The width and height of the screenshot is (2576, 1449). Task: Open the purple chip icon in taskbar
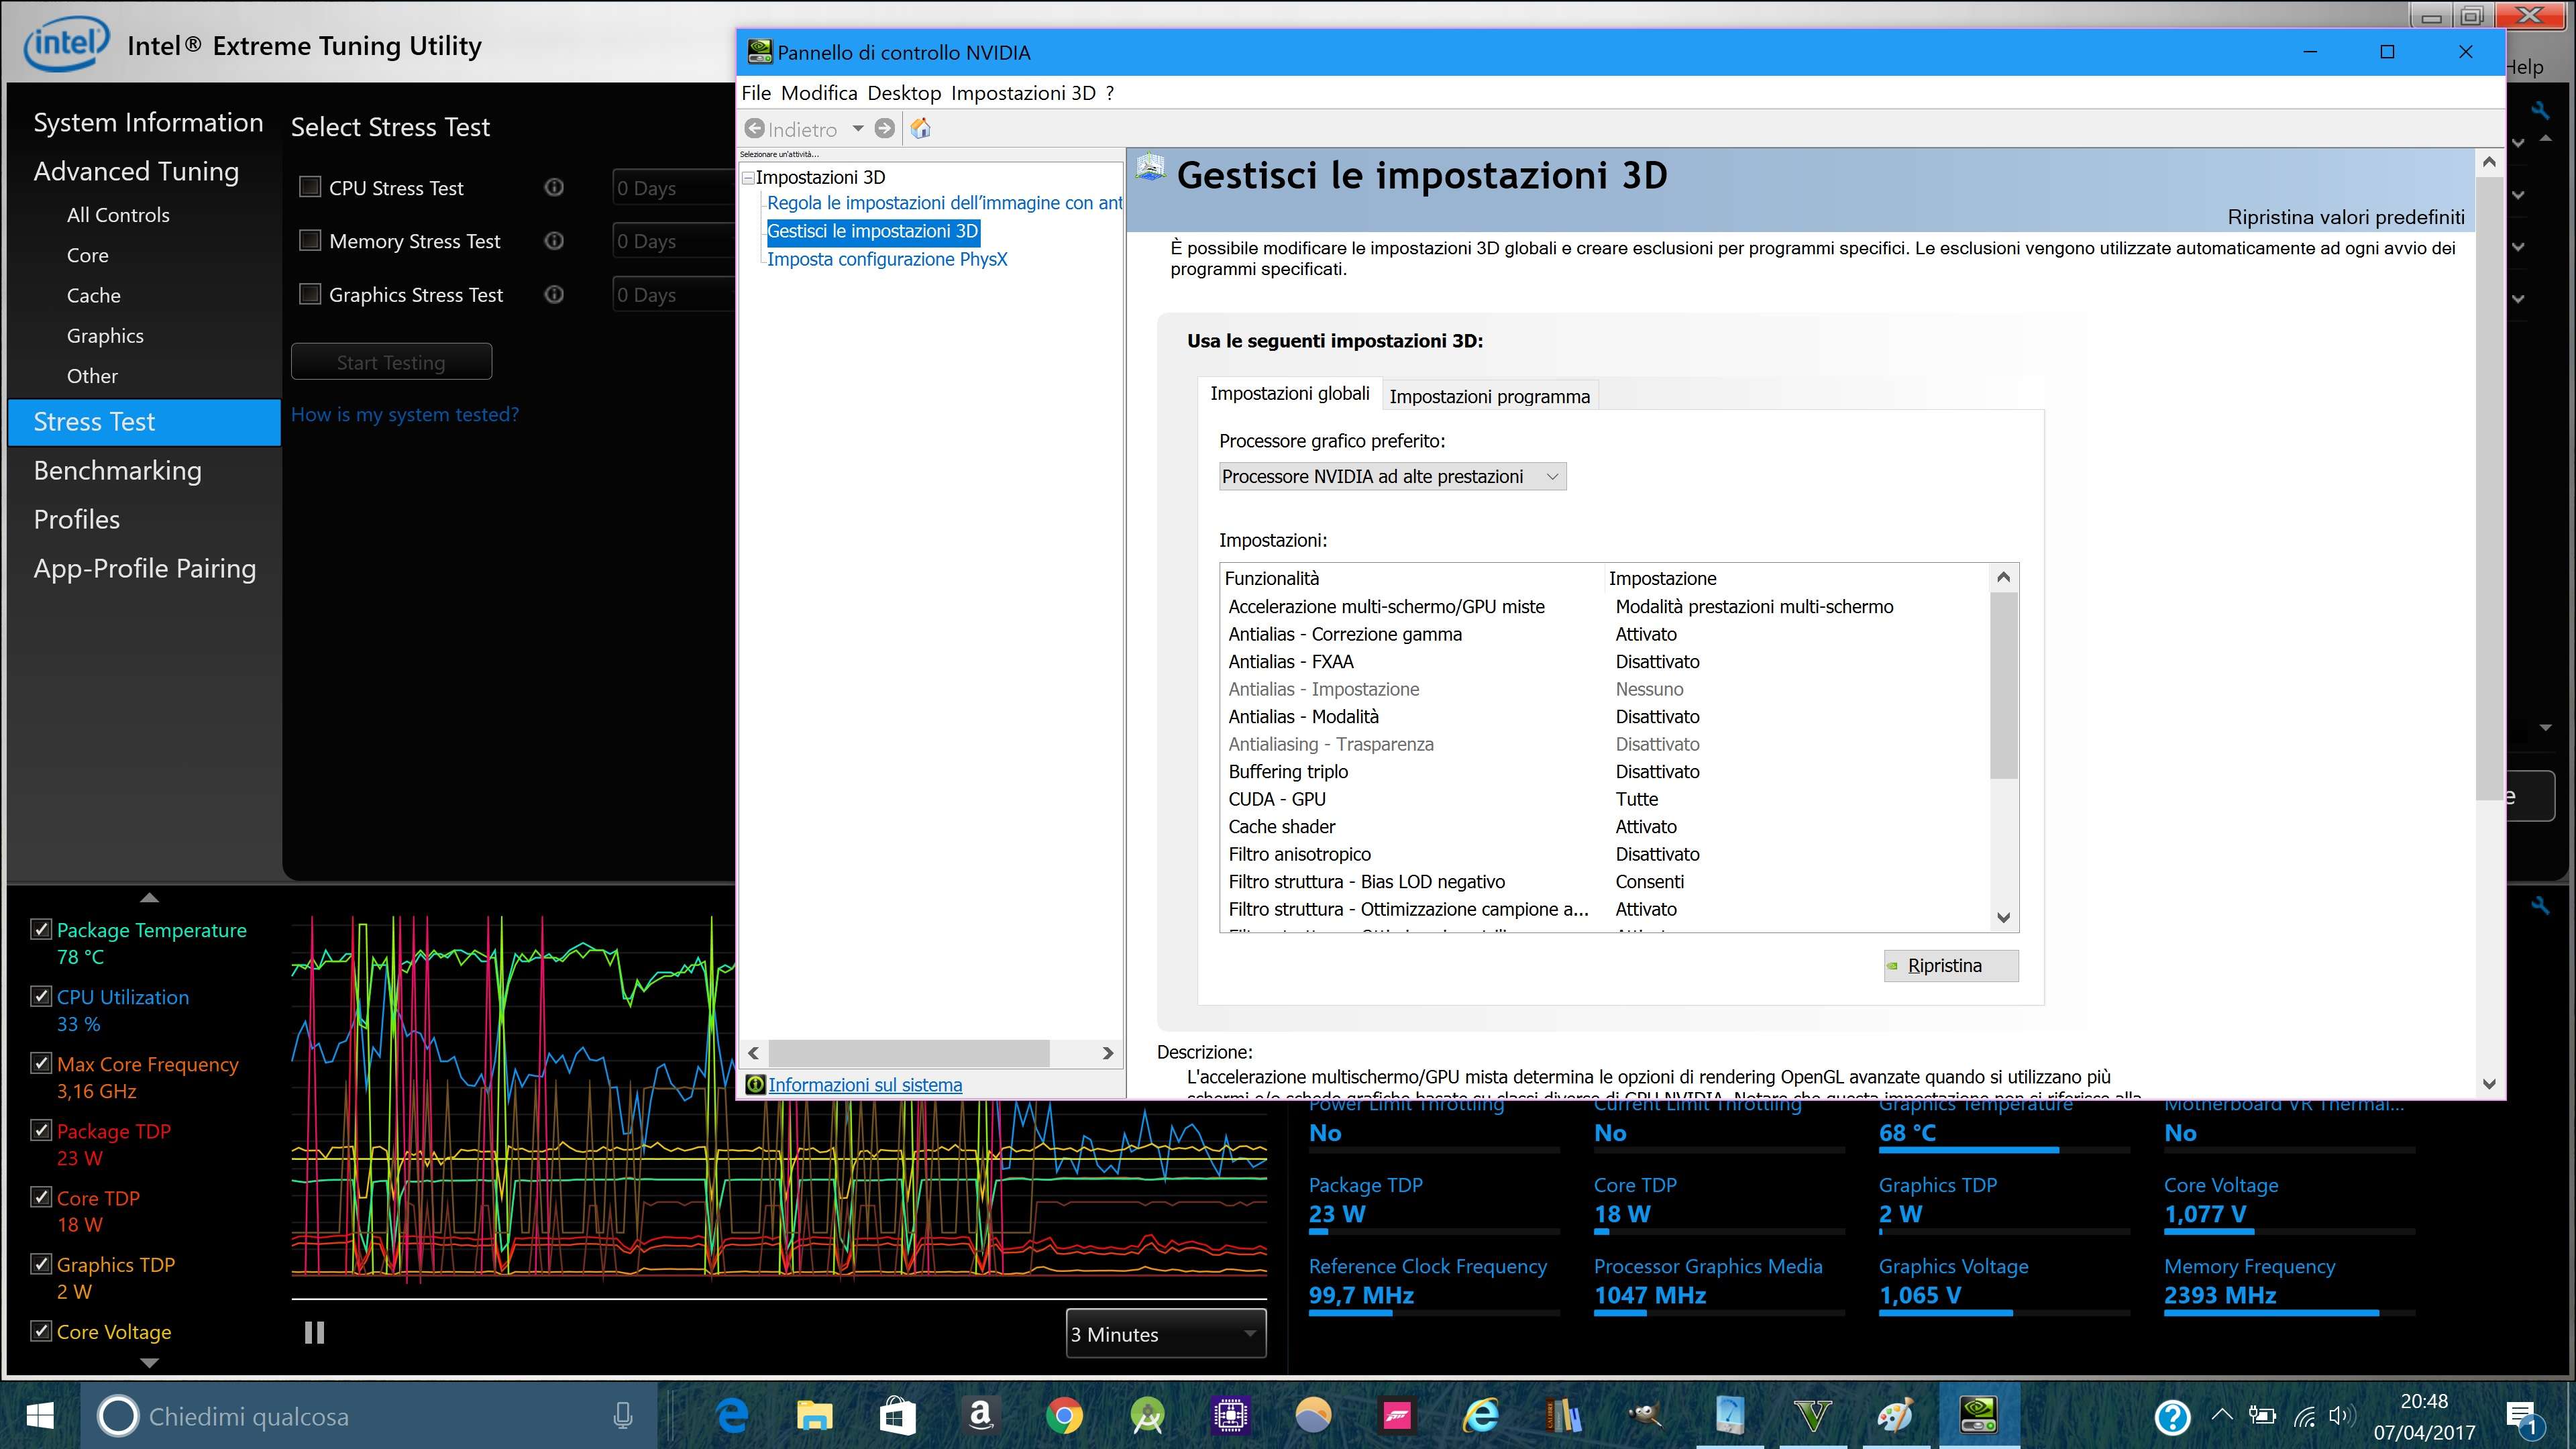[x=1230, y=1416]
